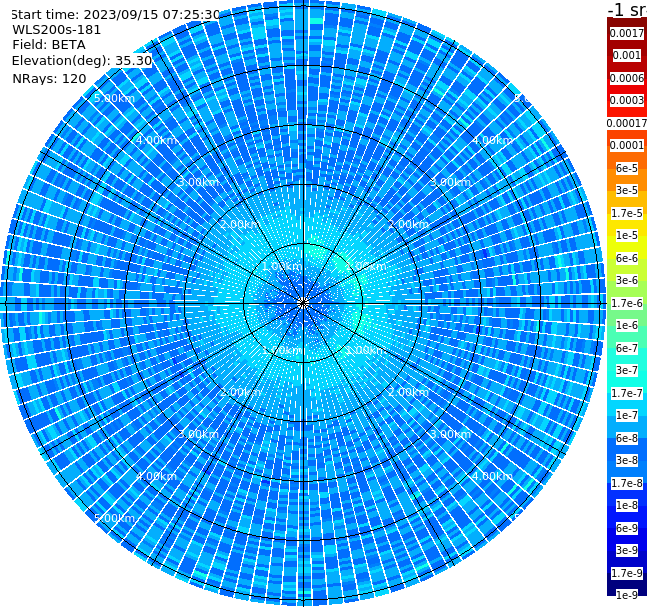Select the WLS200s-181 instrument label
647x607 pixels.
57,30
